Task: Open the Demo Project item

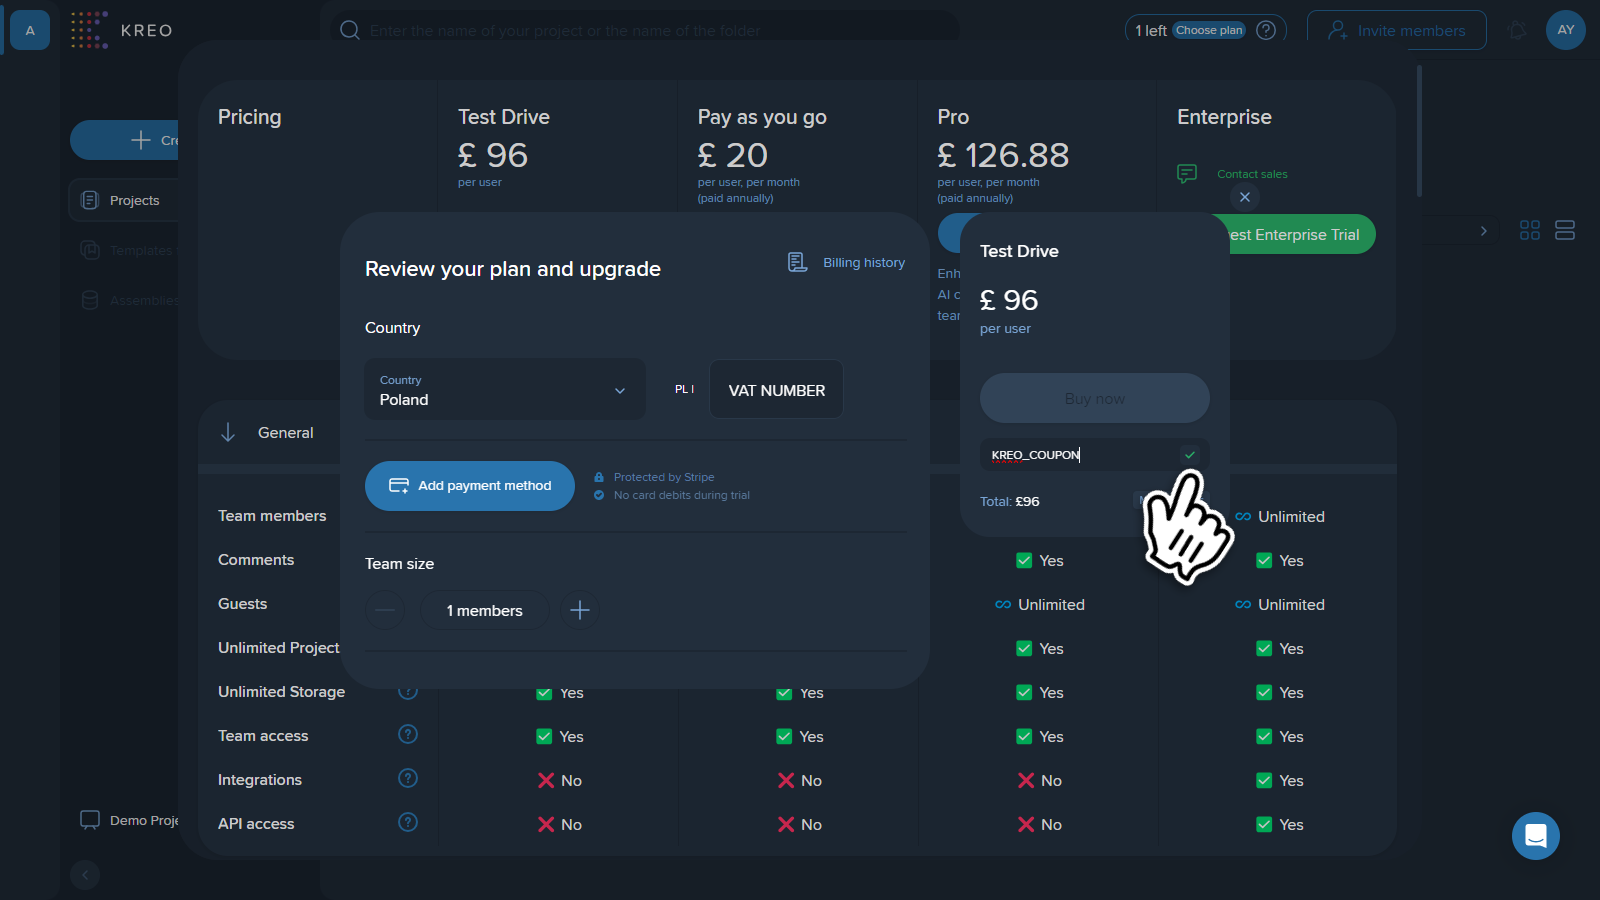Action: pos(129,820)
